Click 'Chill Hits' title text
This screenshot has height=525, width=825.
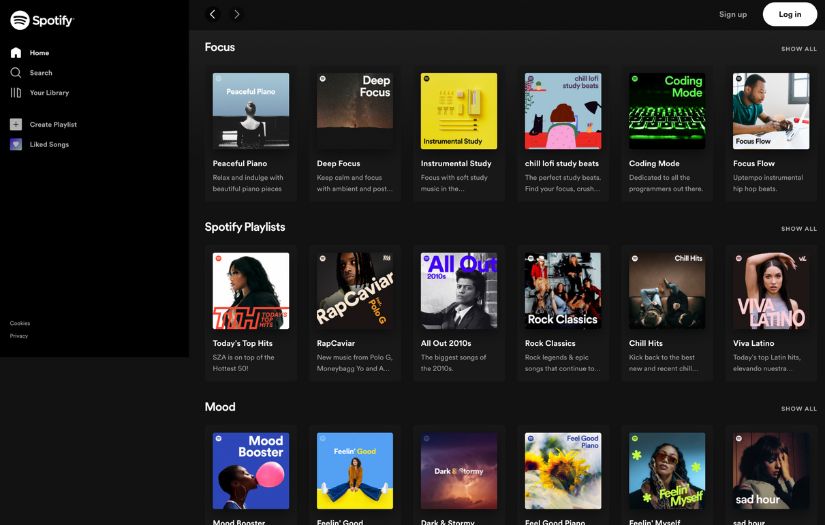click(x=646, y=344)
